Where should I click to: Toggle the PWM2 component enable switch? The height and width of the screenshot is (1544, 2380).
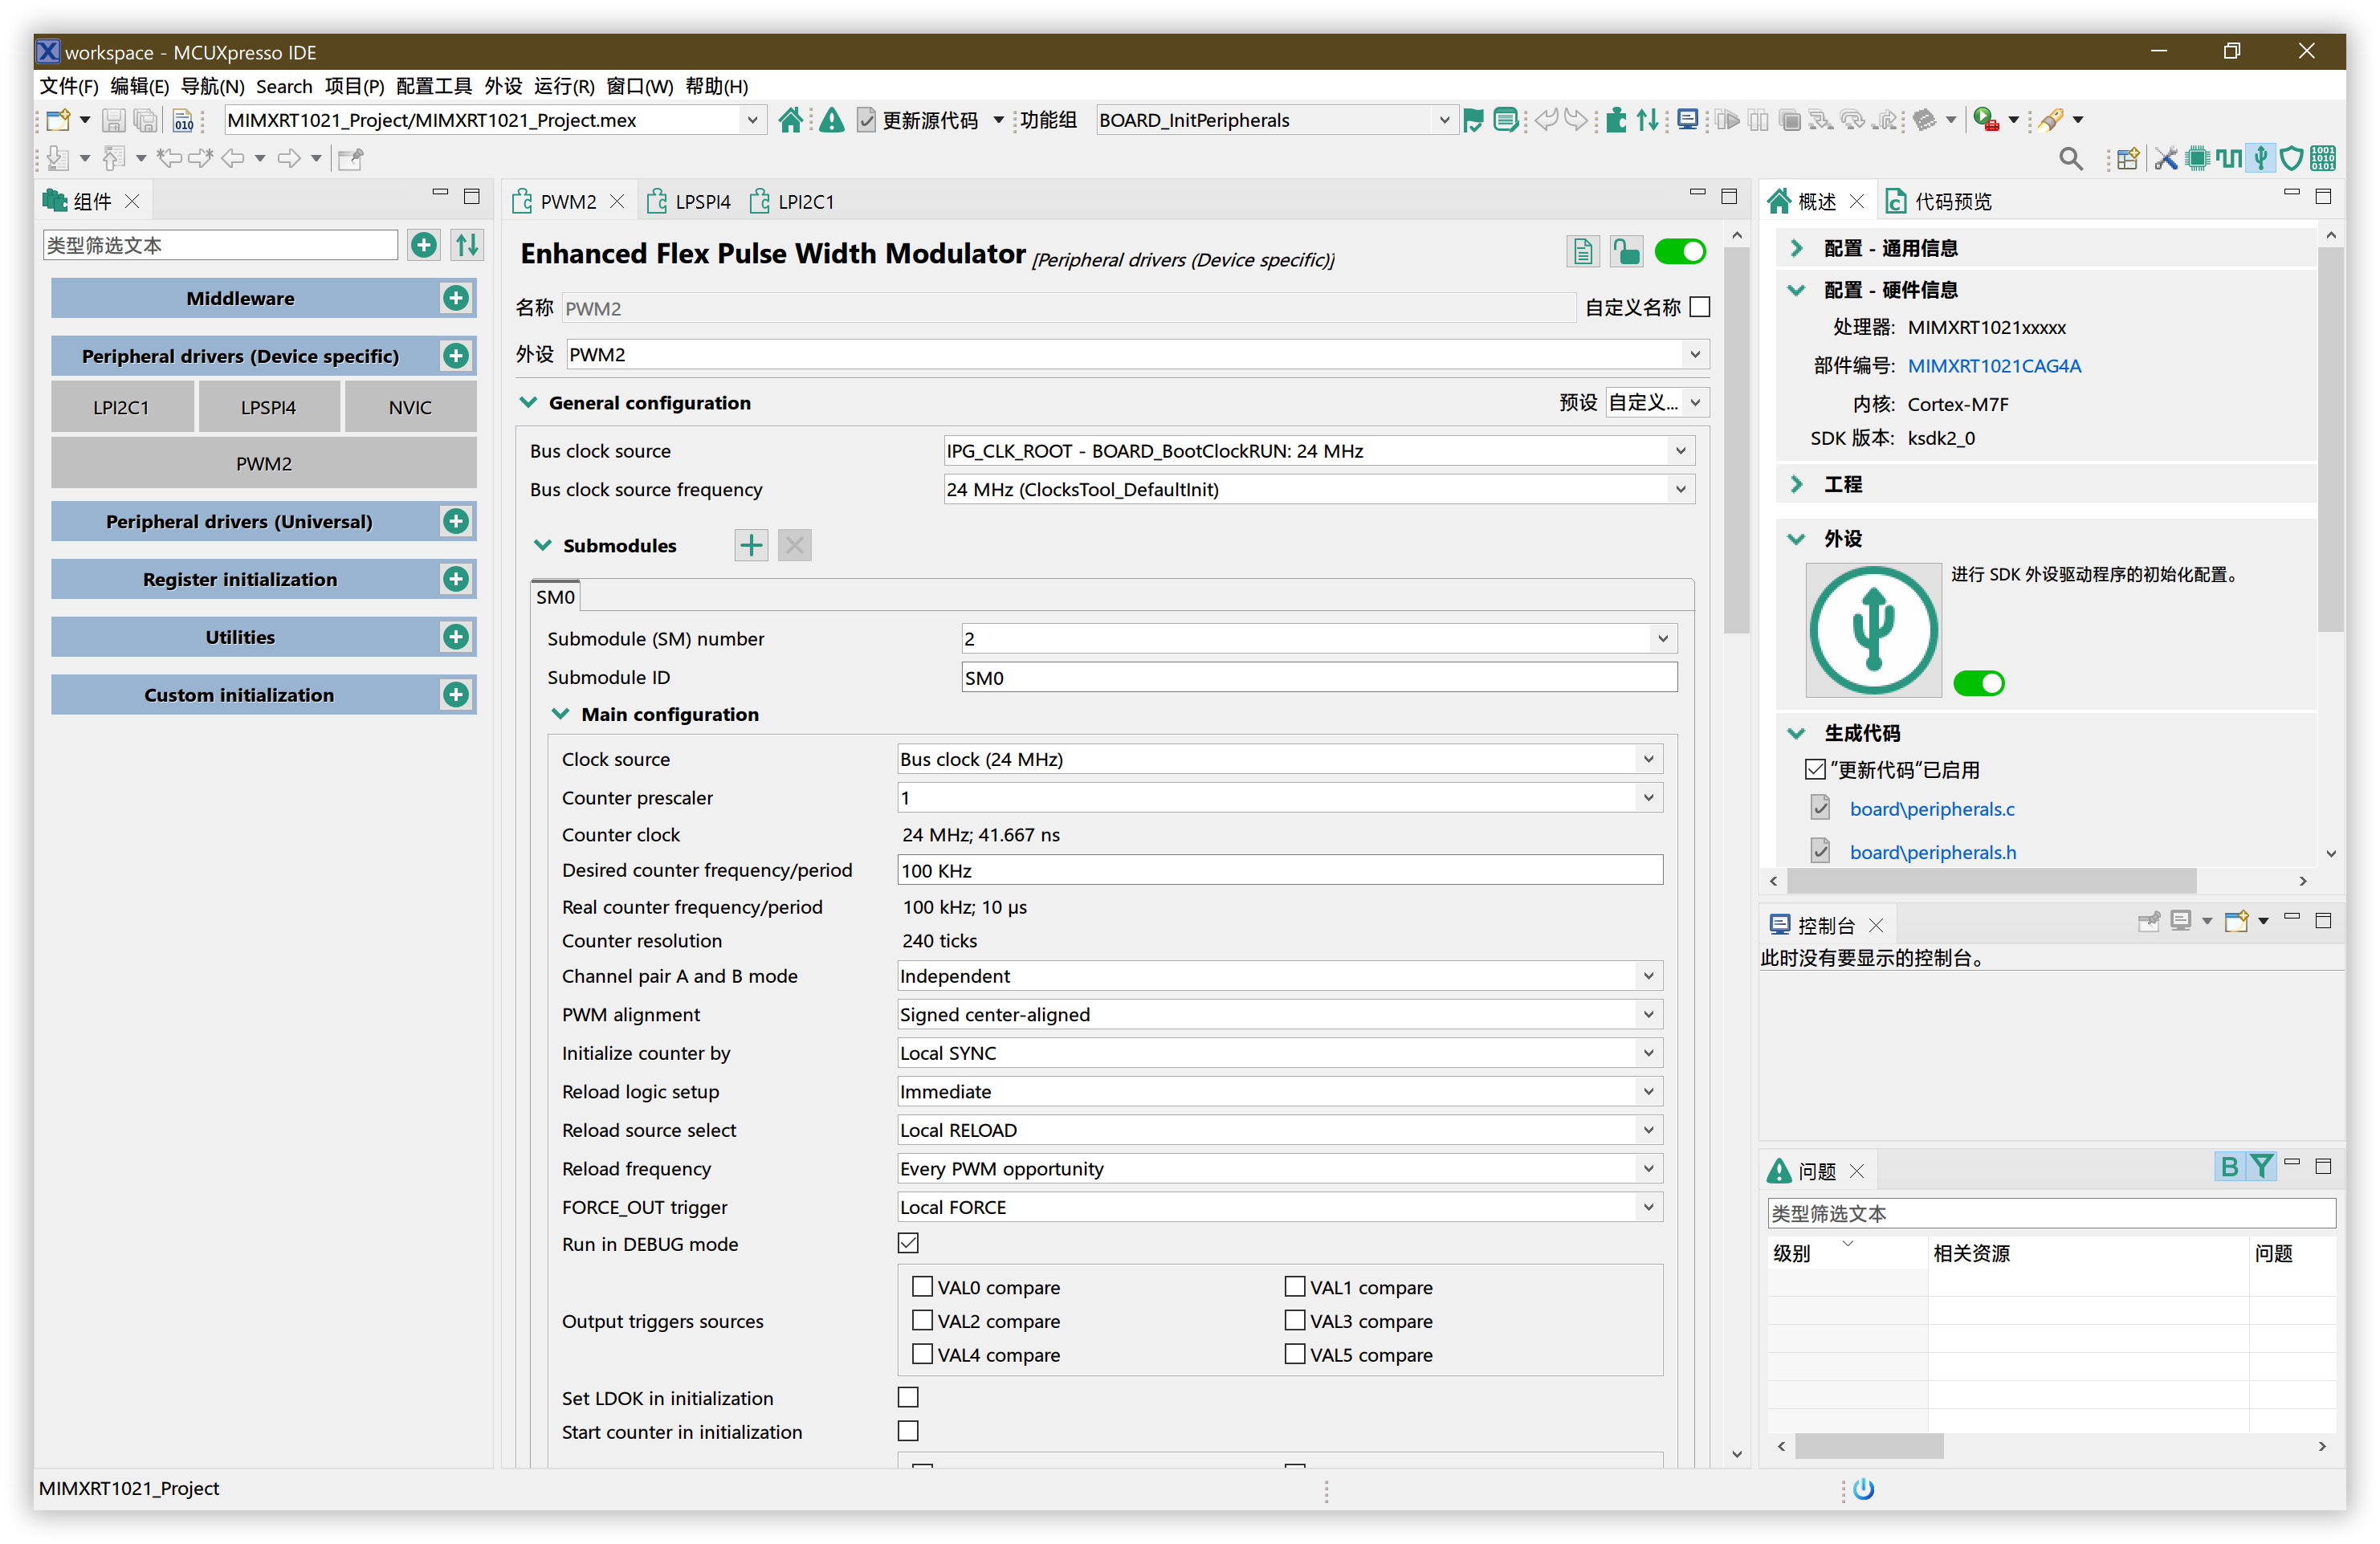click(1680, 252)
